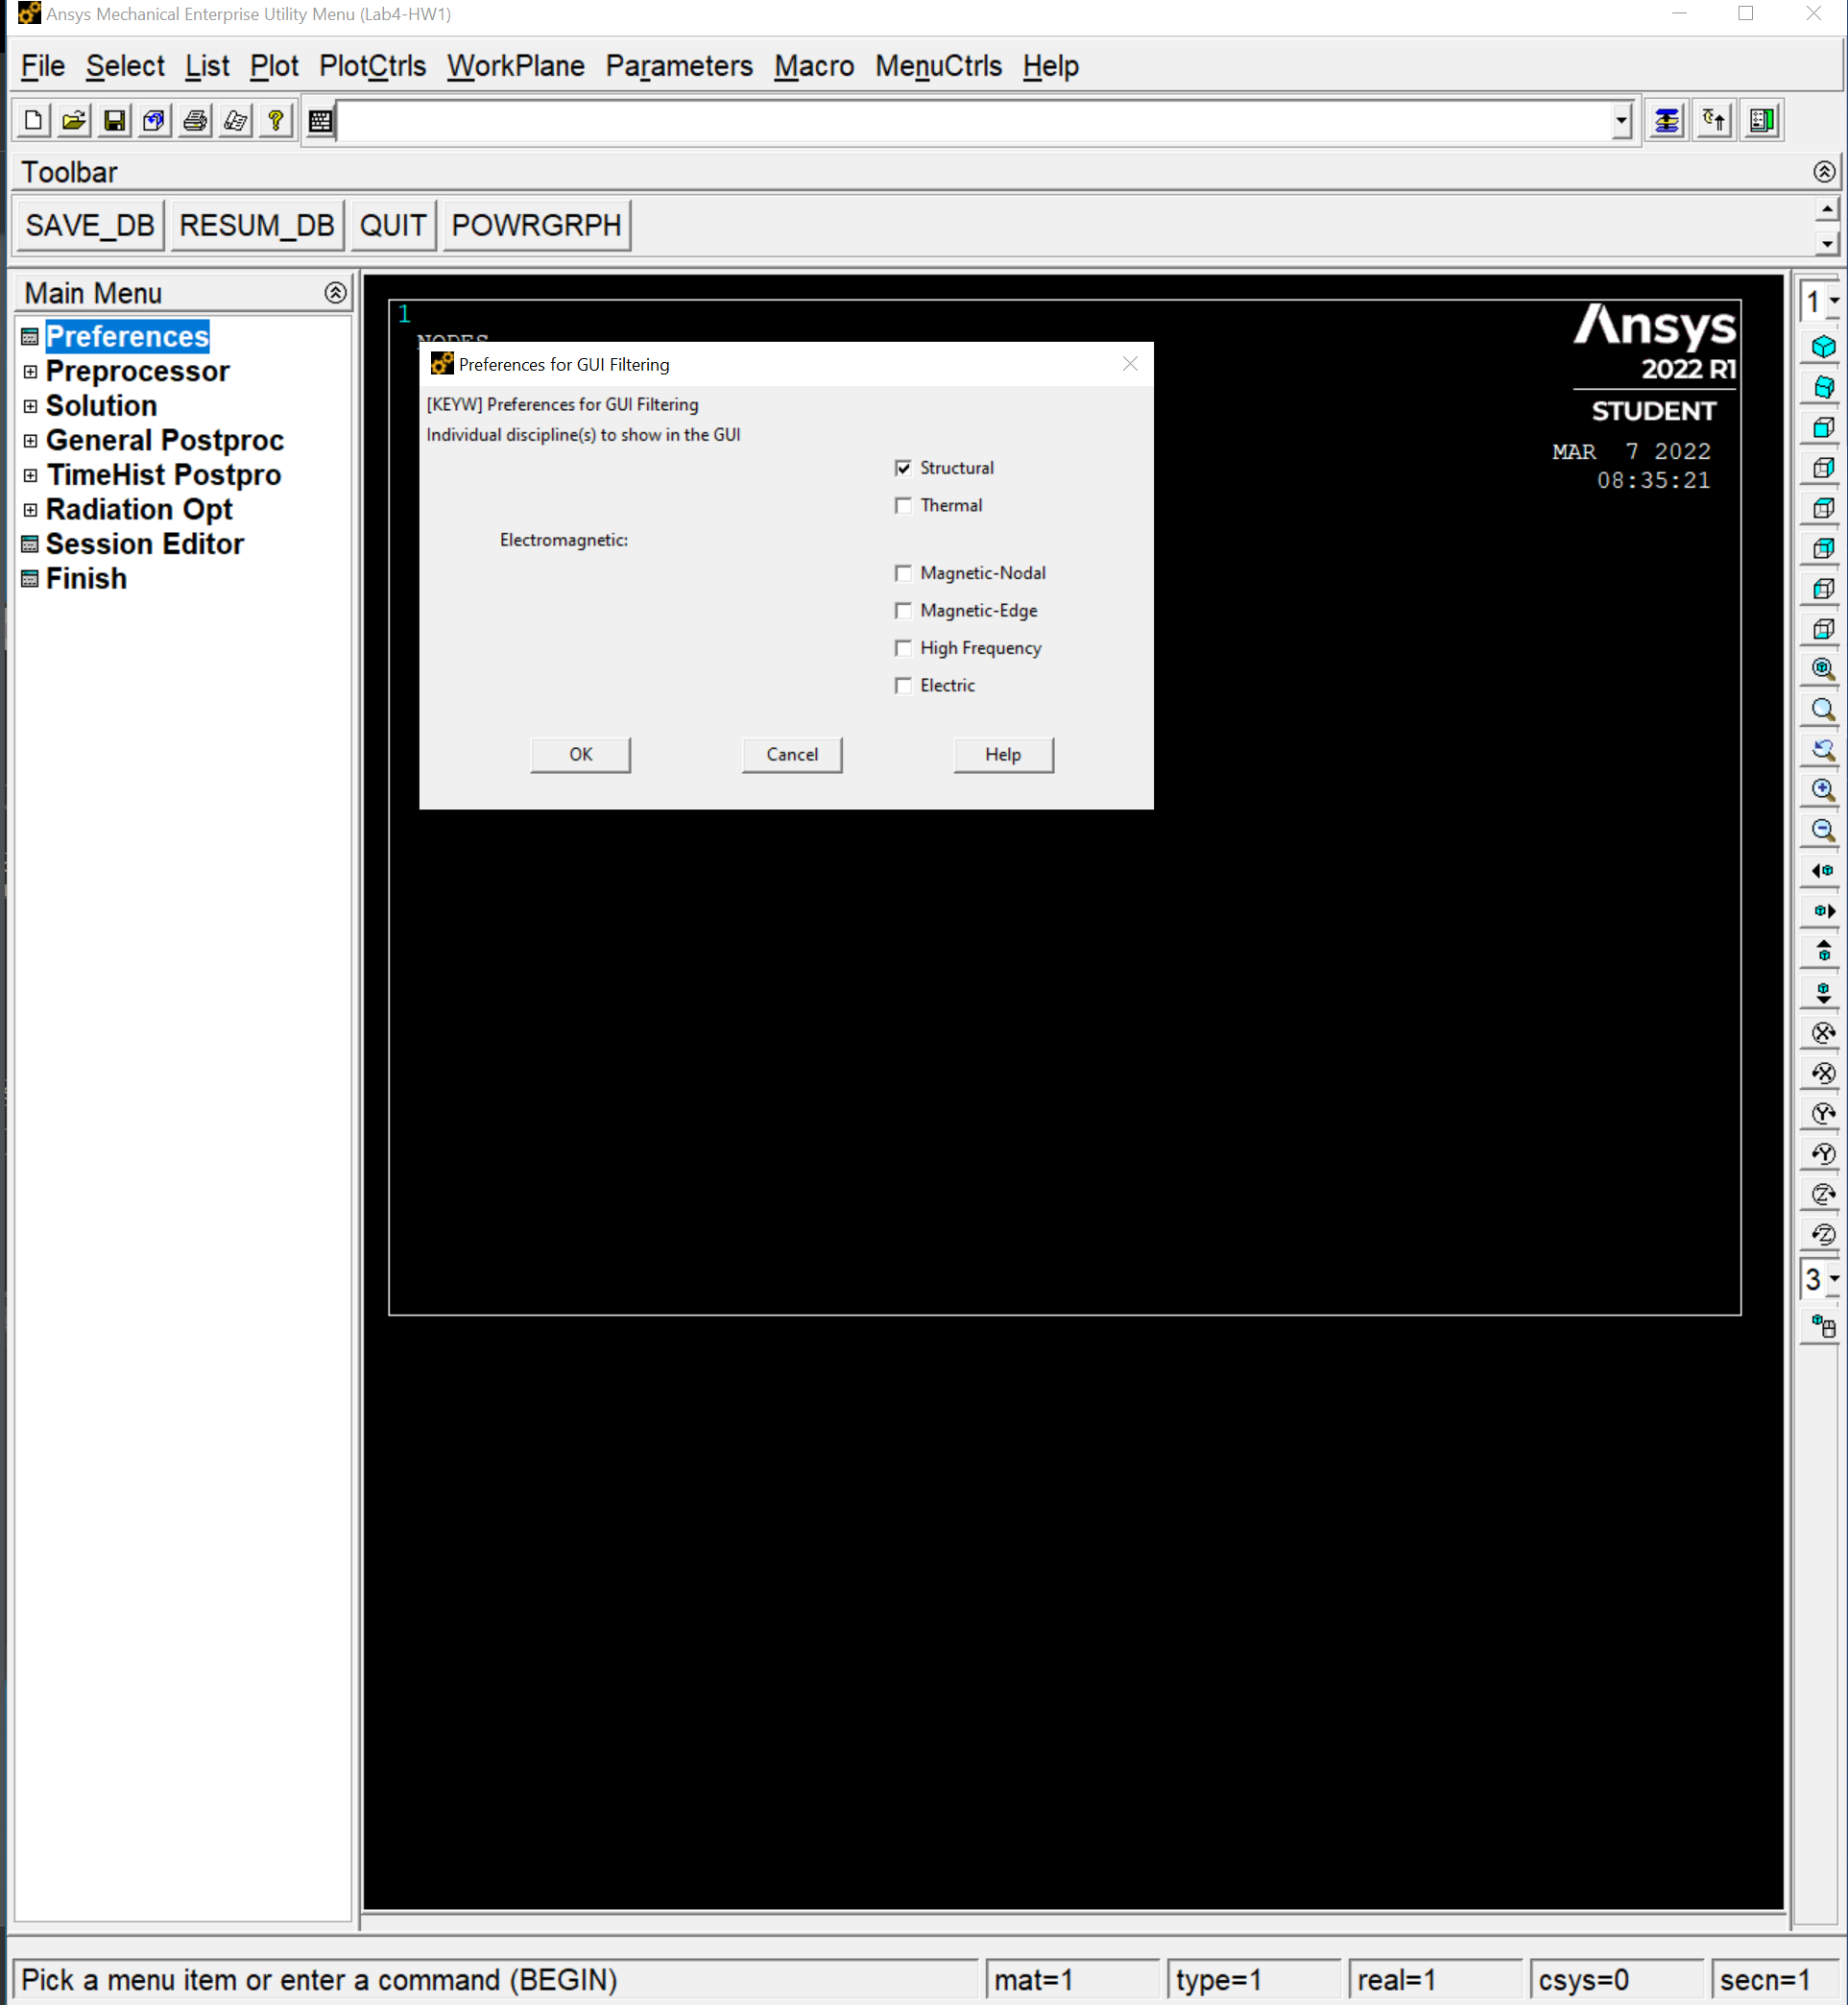Open the WorkPlane menu
Viewport: 1848px width, 2005px height.
tap(515, 66)
